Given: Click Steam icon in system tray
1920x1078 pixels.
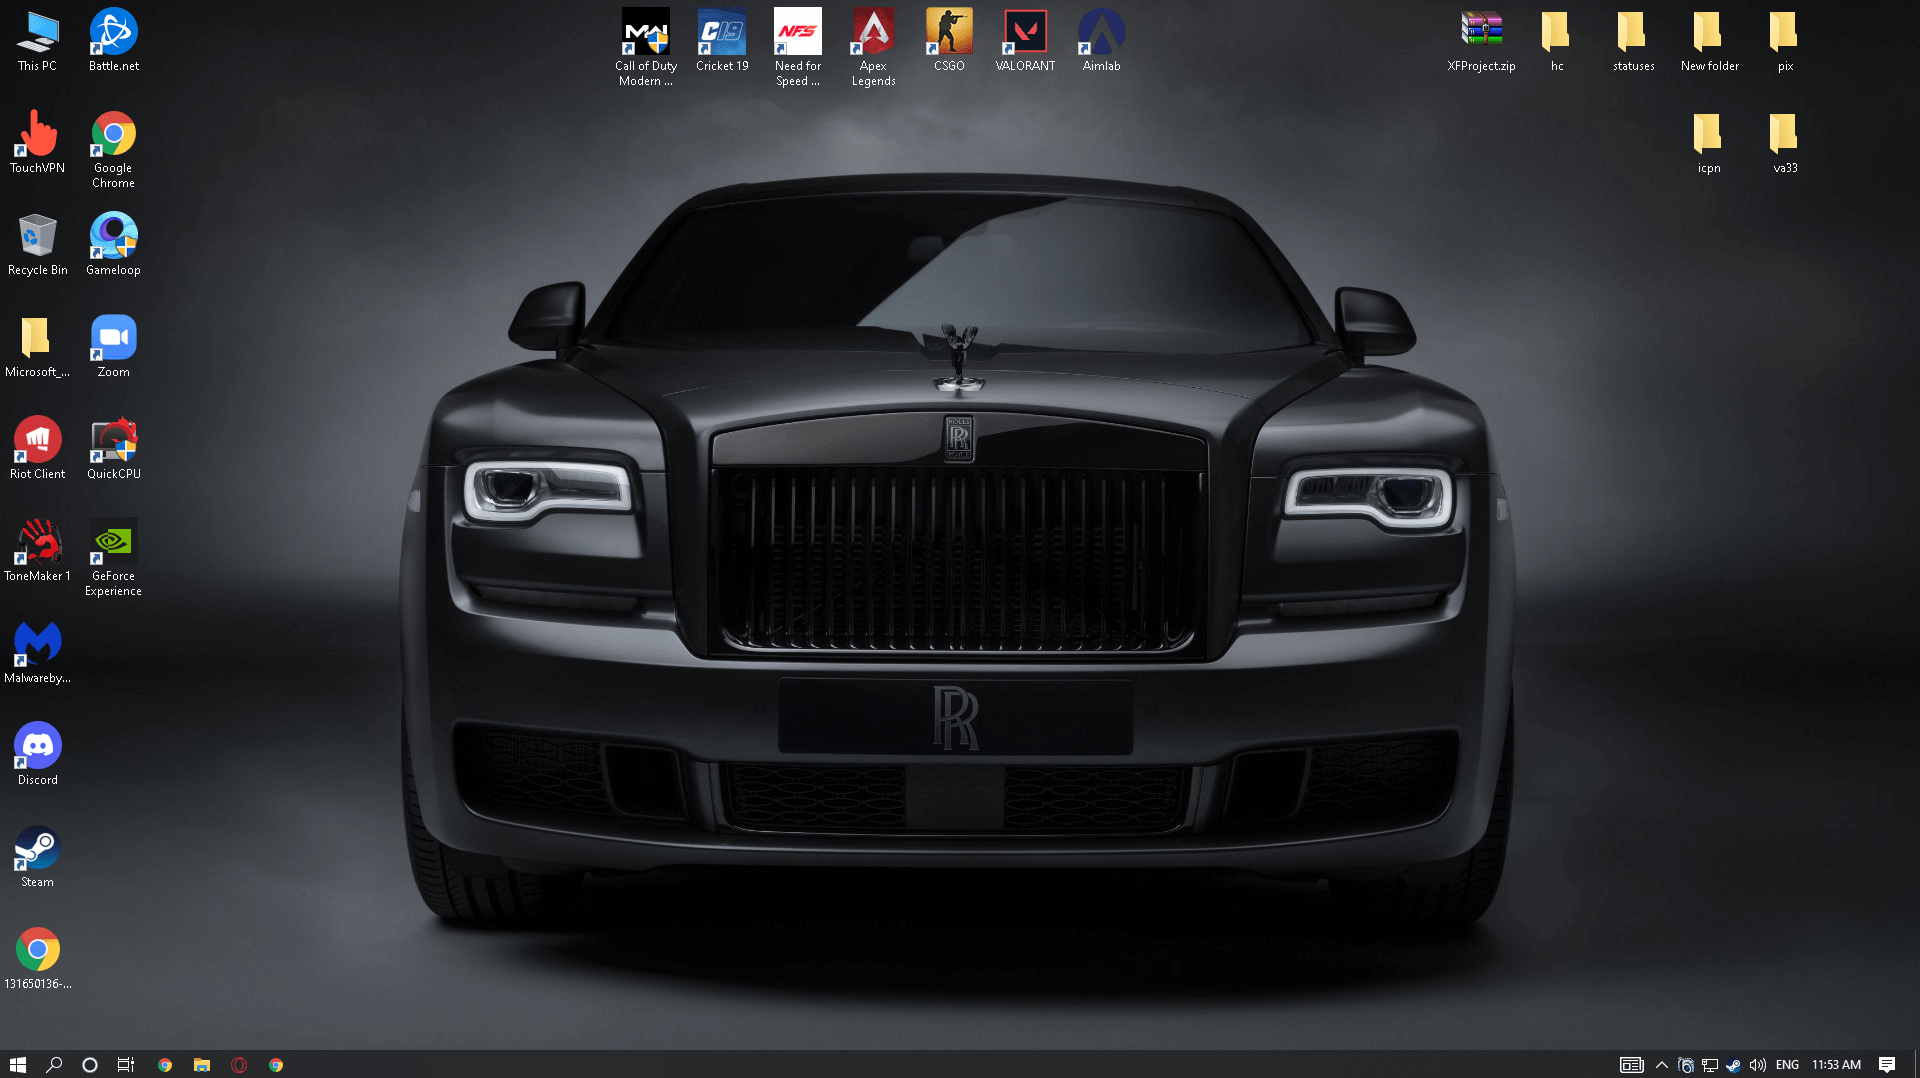Looking at the screenshot, I should [x=1733, y=1064].
